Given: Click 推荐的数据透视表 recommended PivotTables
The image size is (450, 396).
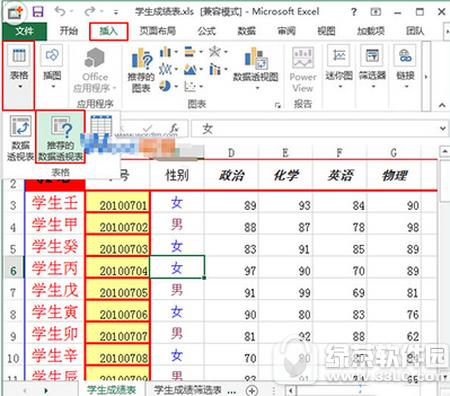Looking at the screenshot, I should [x=61, y=138].
